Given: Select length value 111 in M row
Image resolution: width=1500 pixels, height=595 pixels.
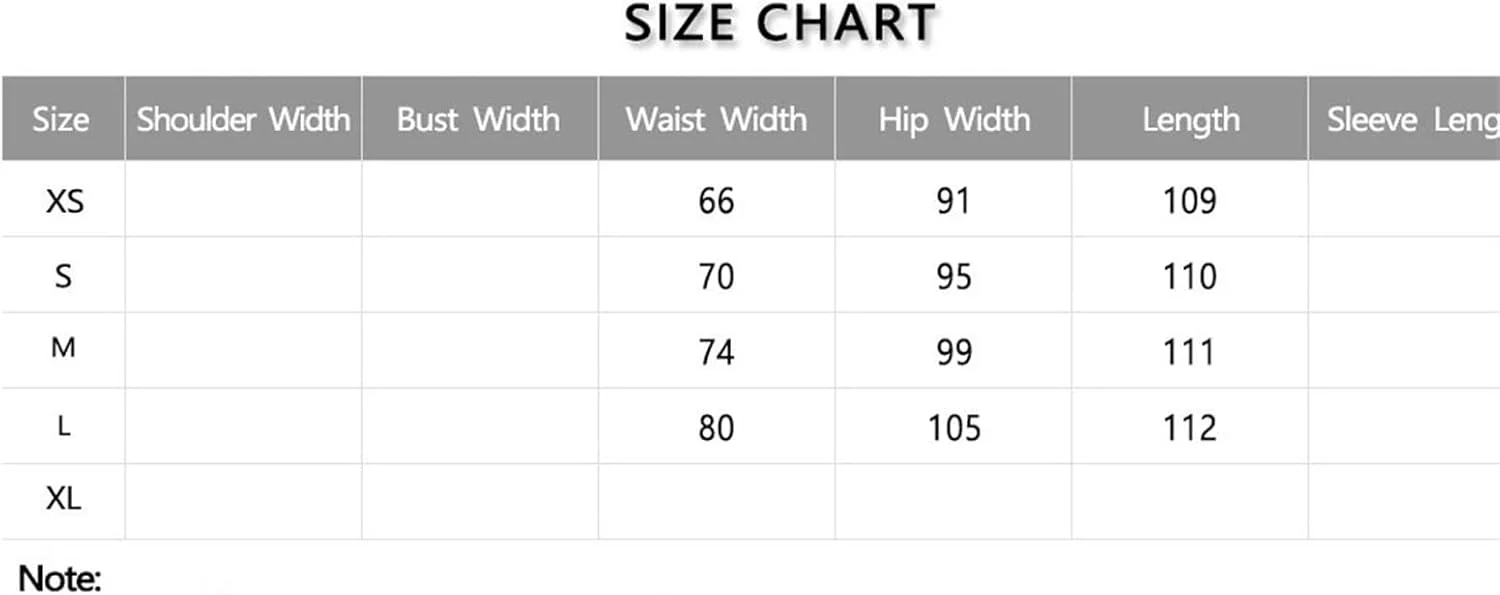Looking at the screenshot, I should (x=1189, y=352).
